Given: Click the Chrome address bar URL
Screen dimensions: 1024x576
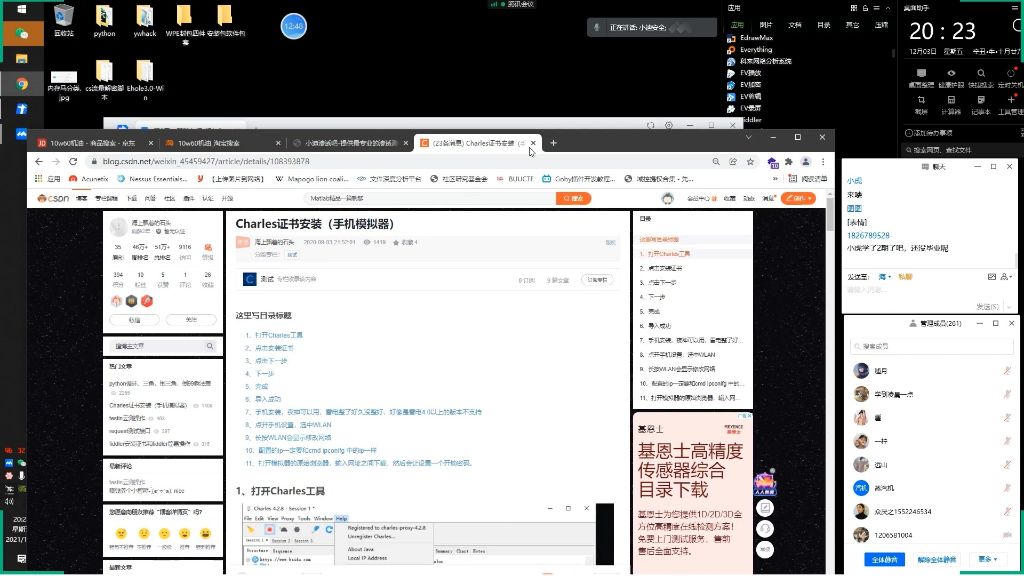Looking at the screenshot, I should point(206,161).
